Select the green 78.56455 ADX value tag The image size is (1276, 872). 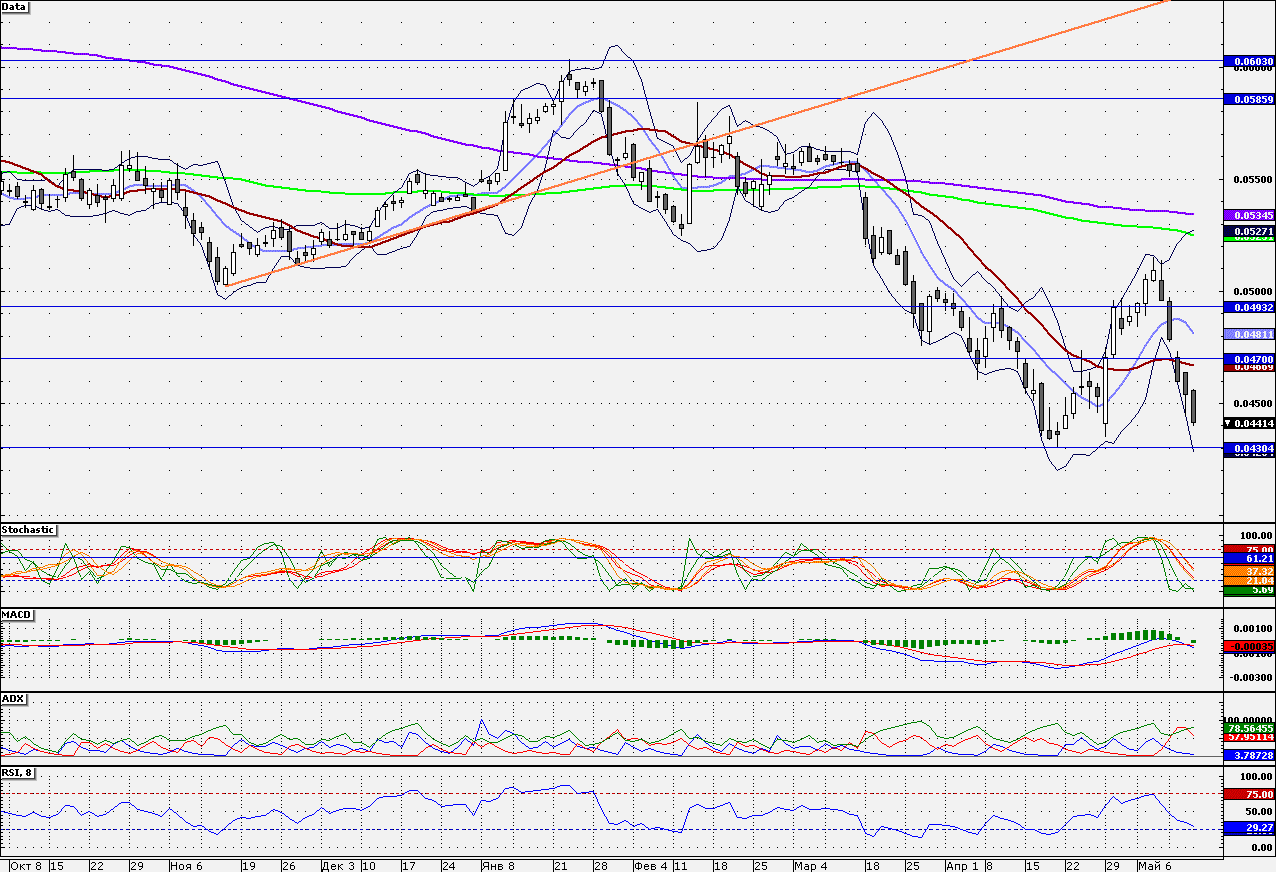(1247, 729)
